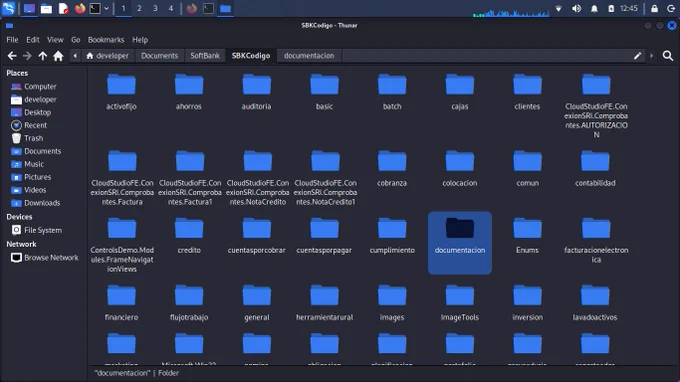Select the highlighted documentacion folder
680x382 pixels.
460,243
